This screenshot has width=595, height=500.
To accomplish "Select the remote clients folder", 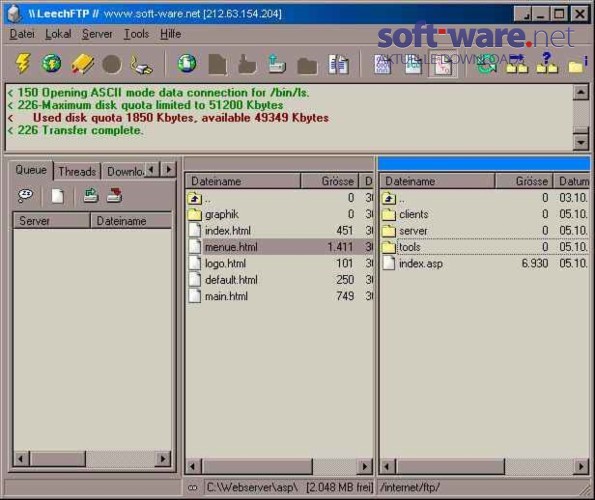I will pyautogui.click(x=414, y=214).
